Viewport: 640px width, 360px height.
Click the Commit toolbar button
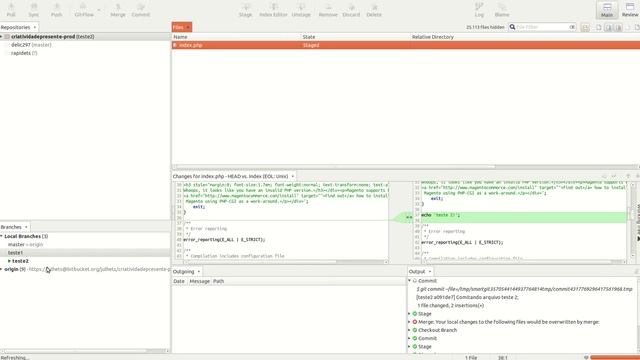point(141,10)
